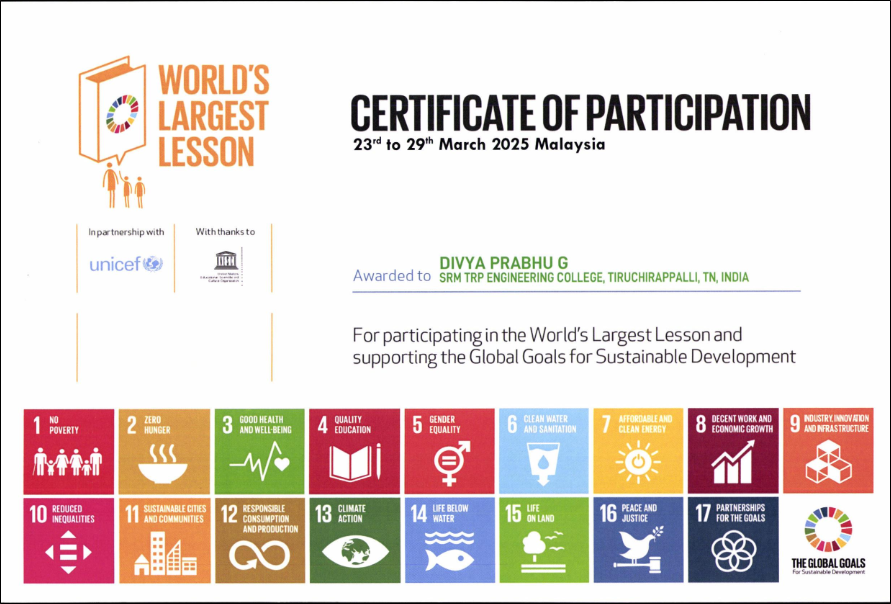Select the Good Health and Well-Being tile

[259, 451]
